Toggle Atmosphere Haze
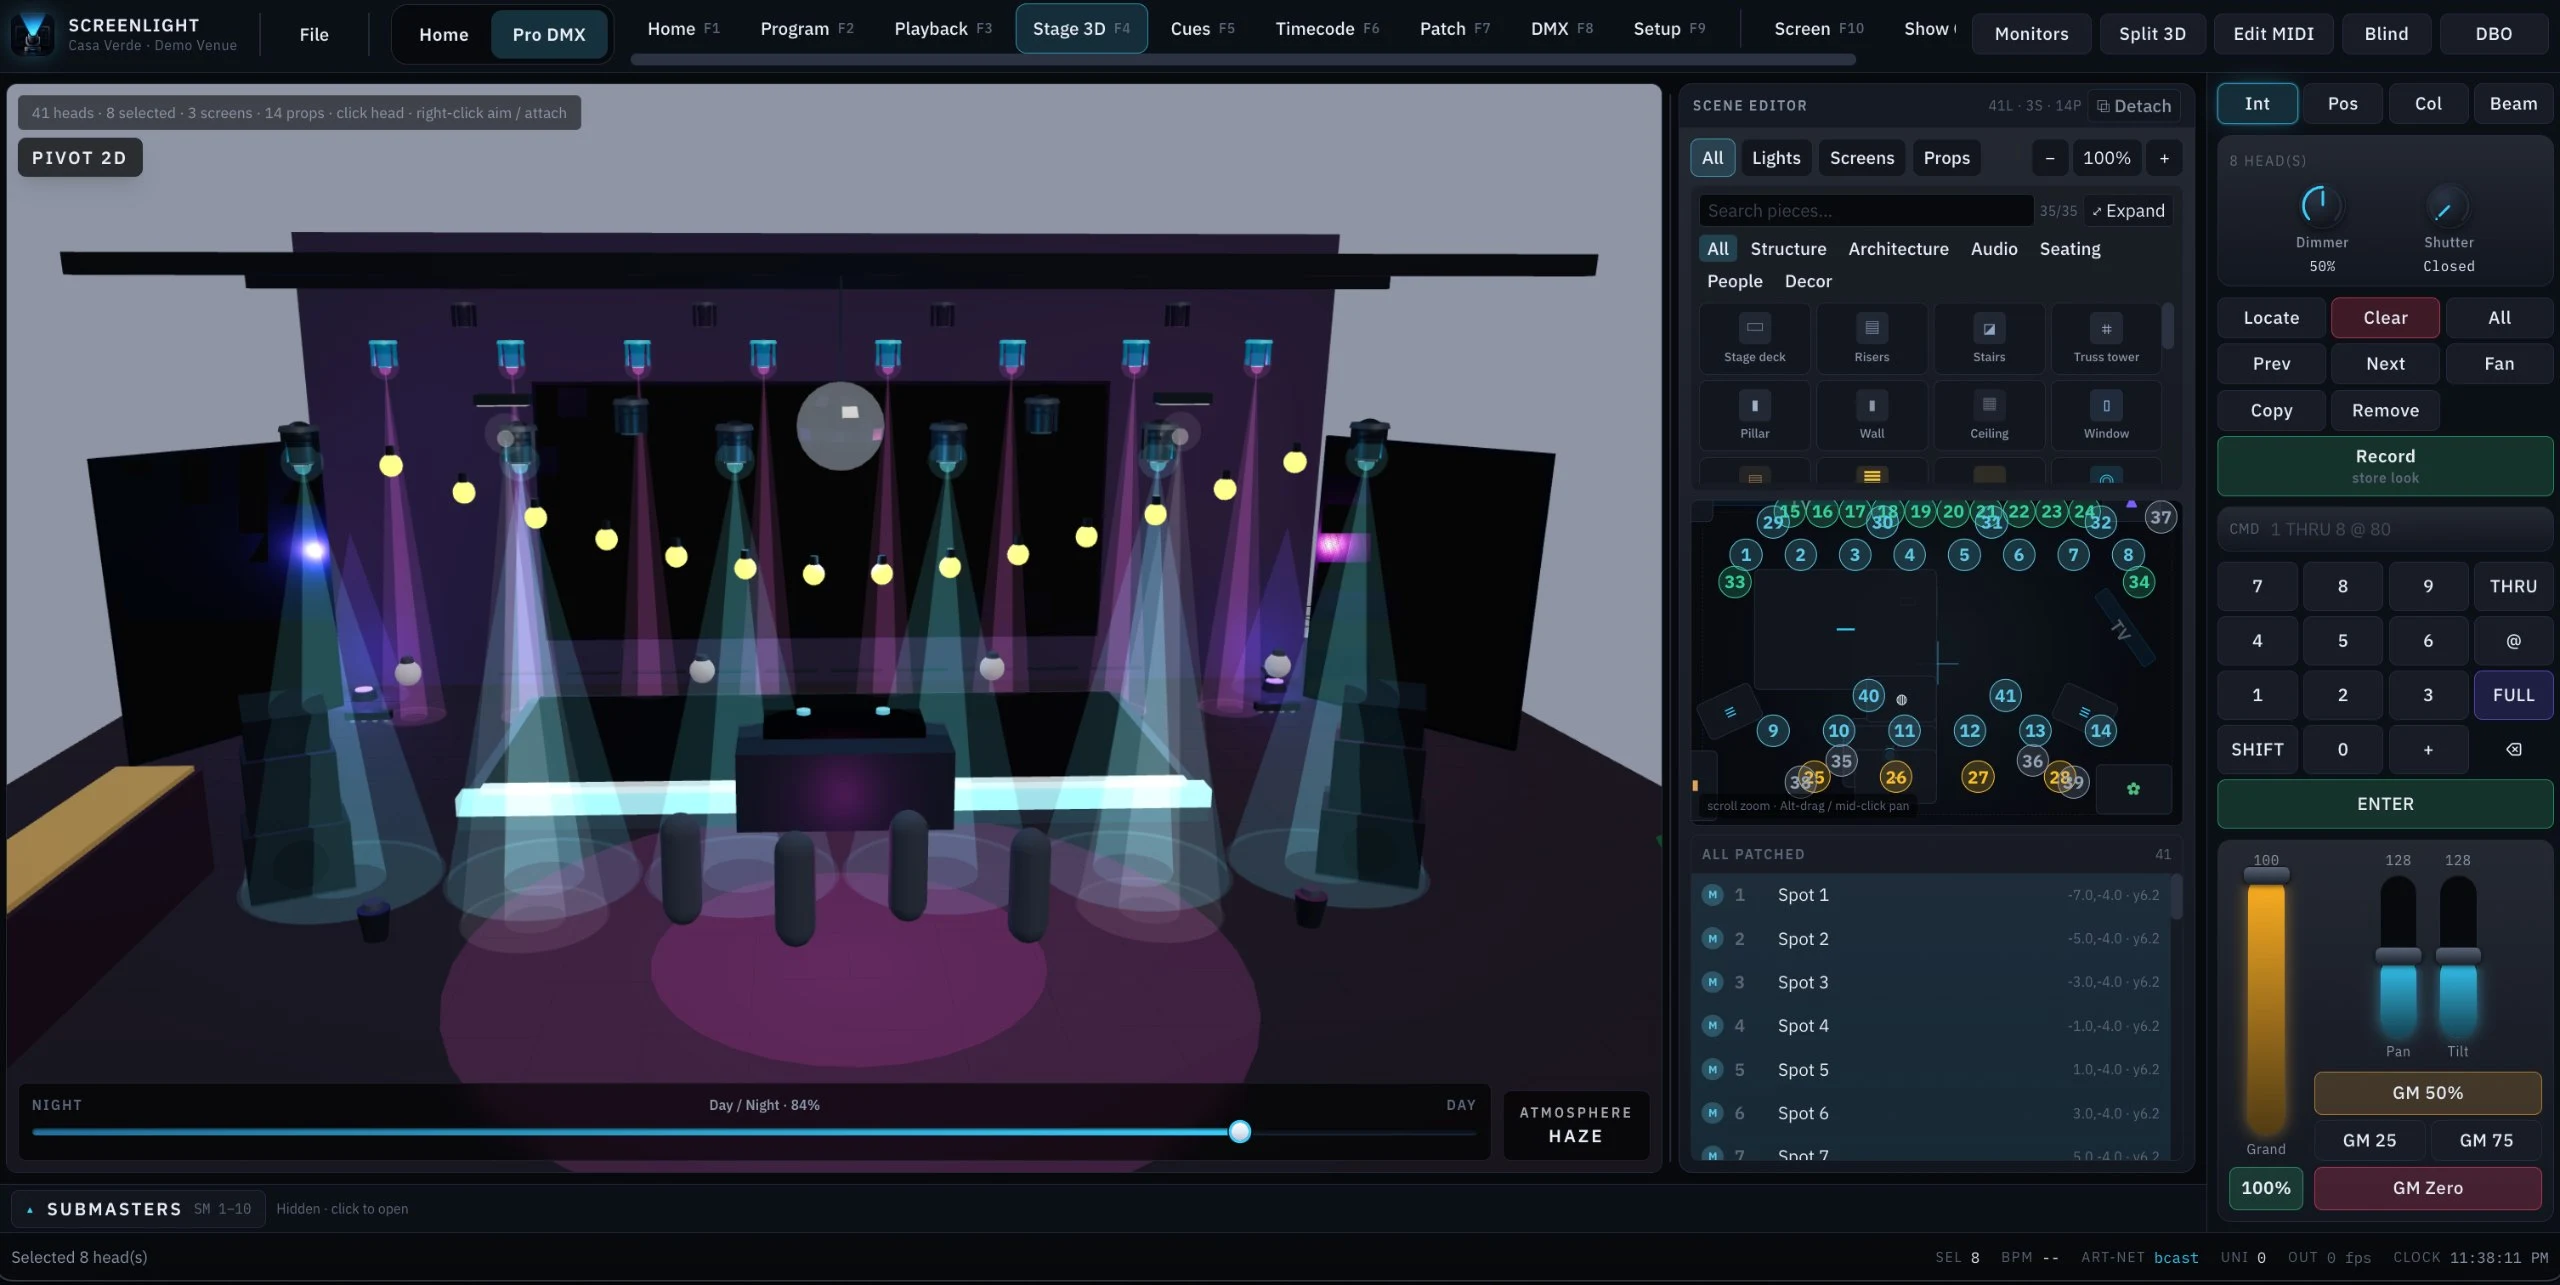Screen dimensions: 2560x1285 pyautogui.click(x=1575, y=1125)
